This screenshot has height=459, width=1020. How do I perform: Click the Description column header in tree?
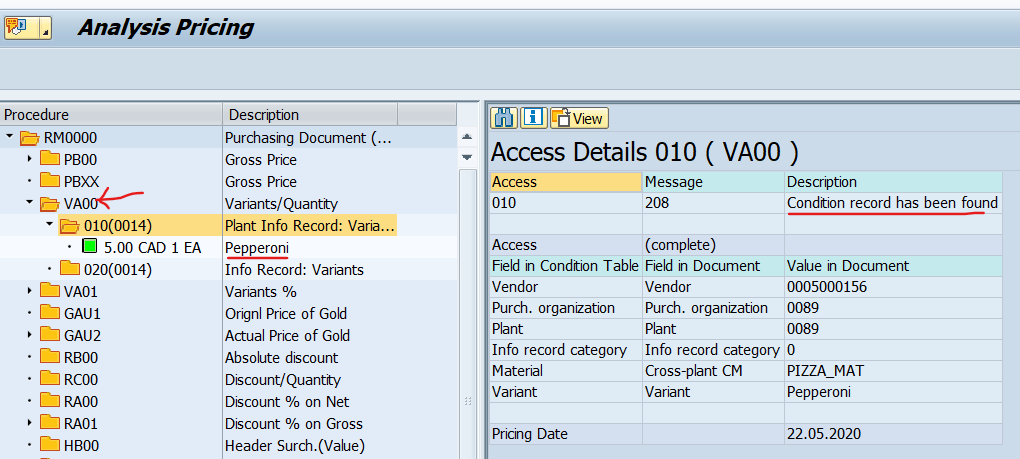click(x=310, y=115)
